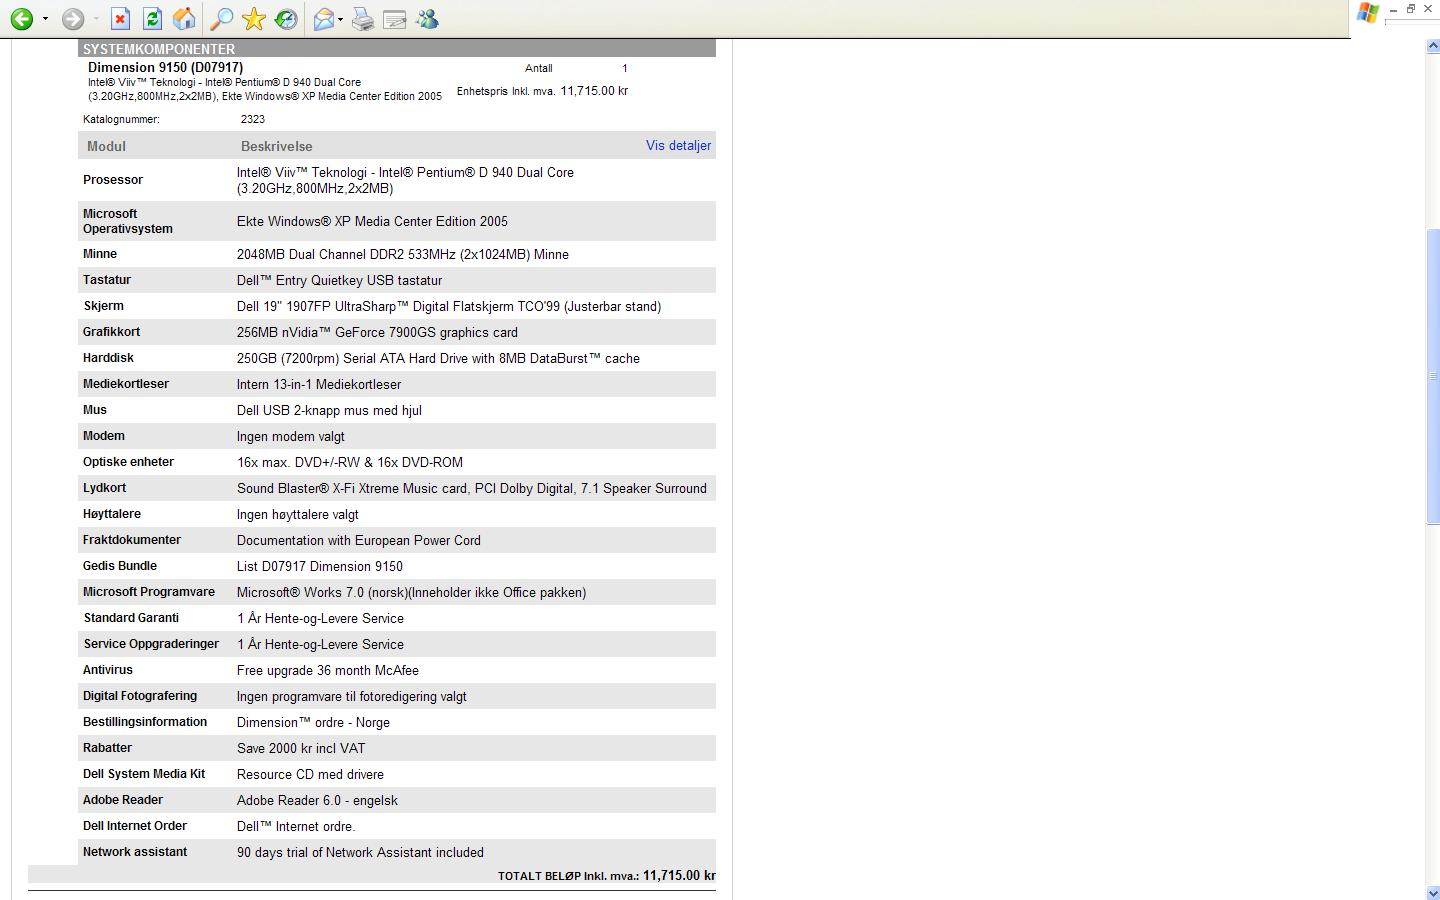Stop page loading with the red X icon
Image resolution: width=1440 pixels, height=900 pixels.
[120, 19]
